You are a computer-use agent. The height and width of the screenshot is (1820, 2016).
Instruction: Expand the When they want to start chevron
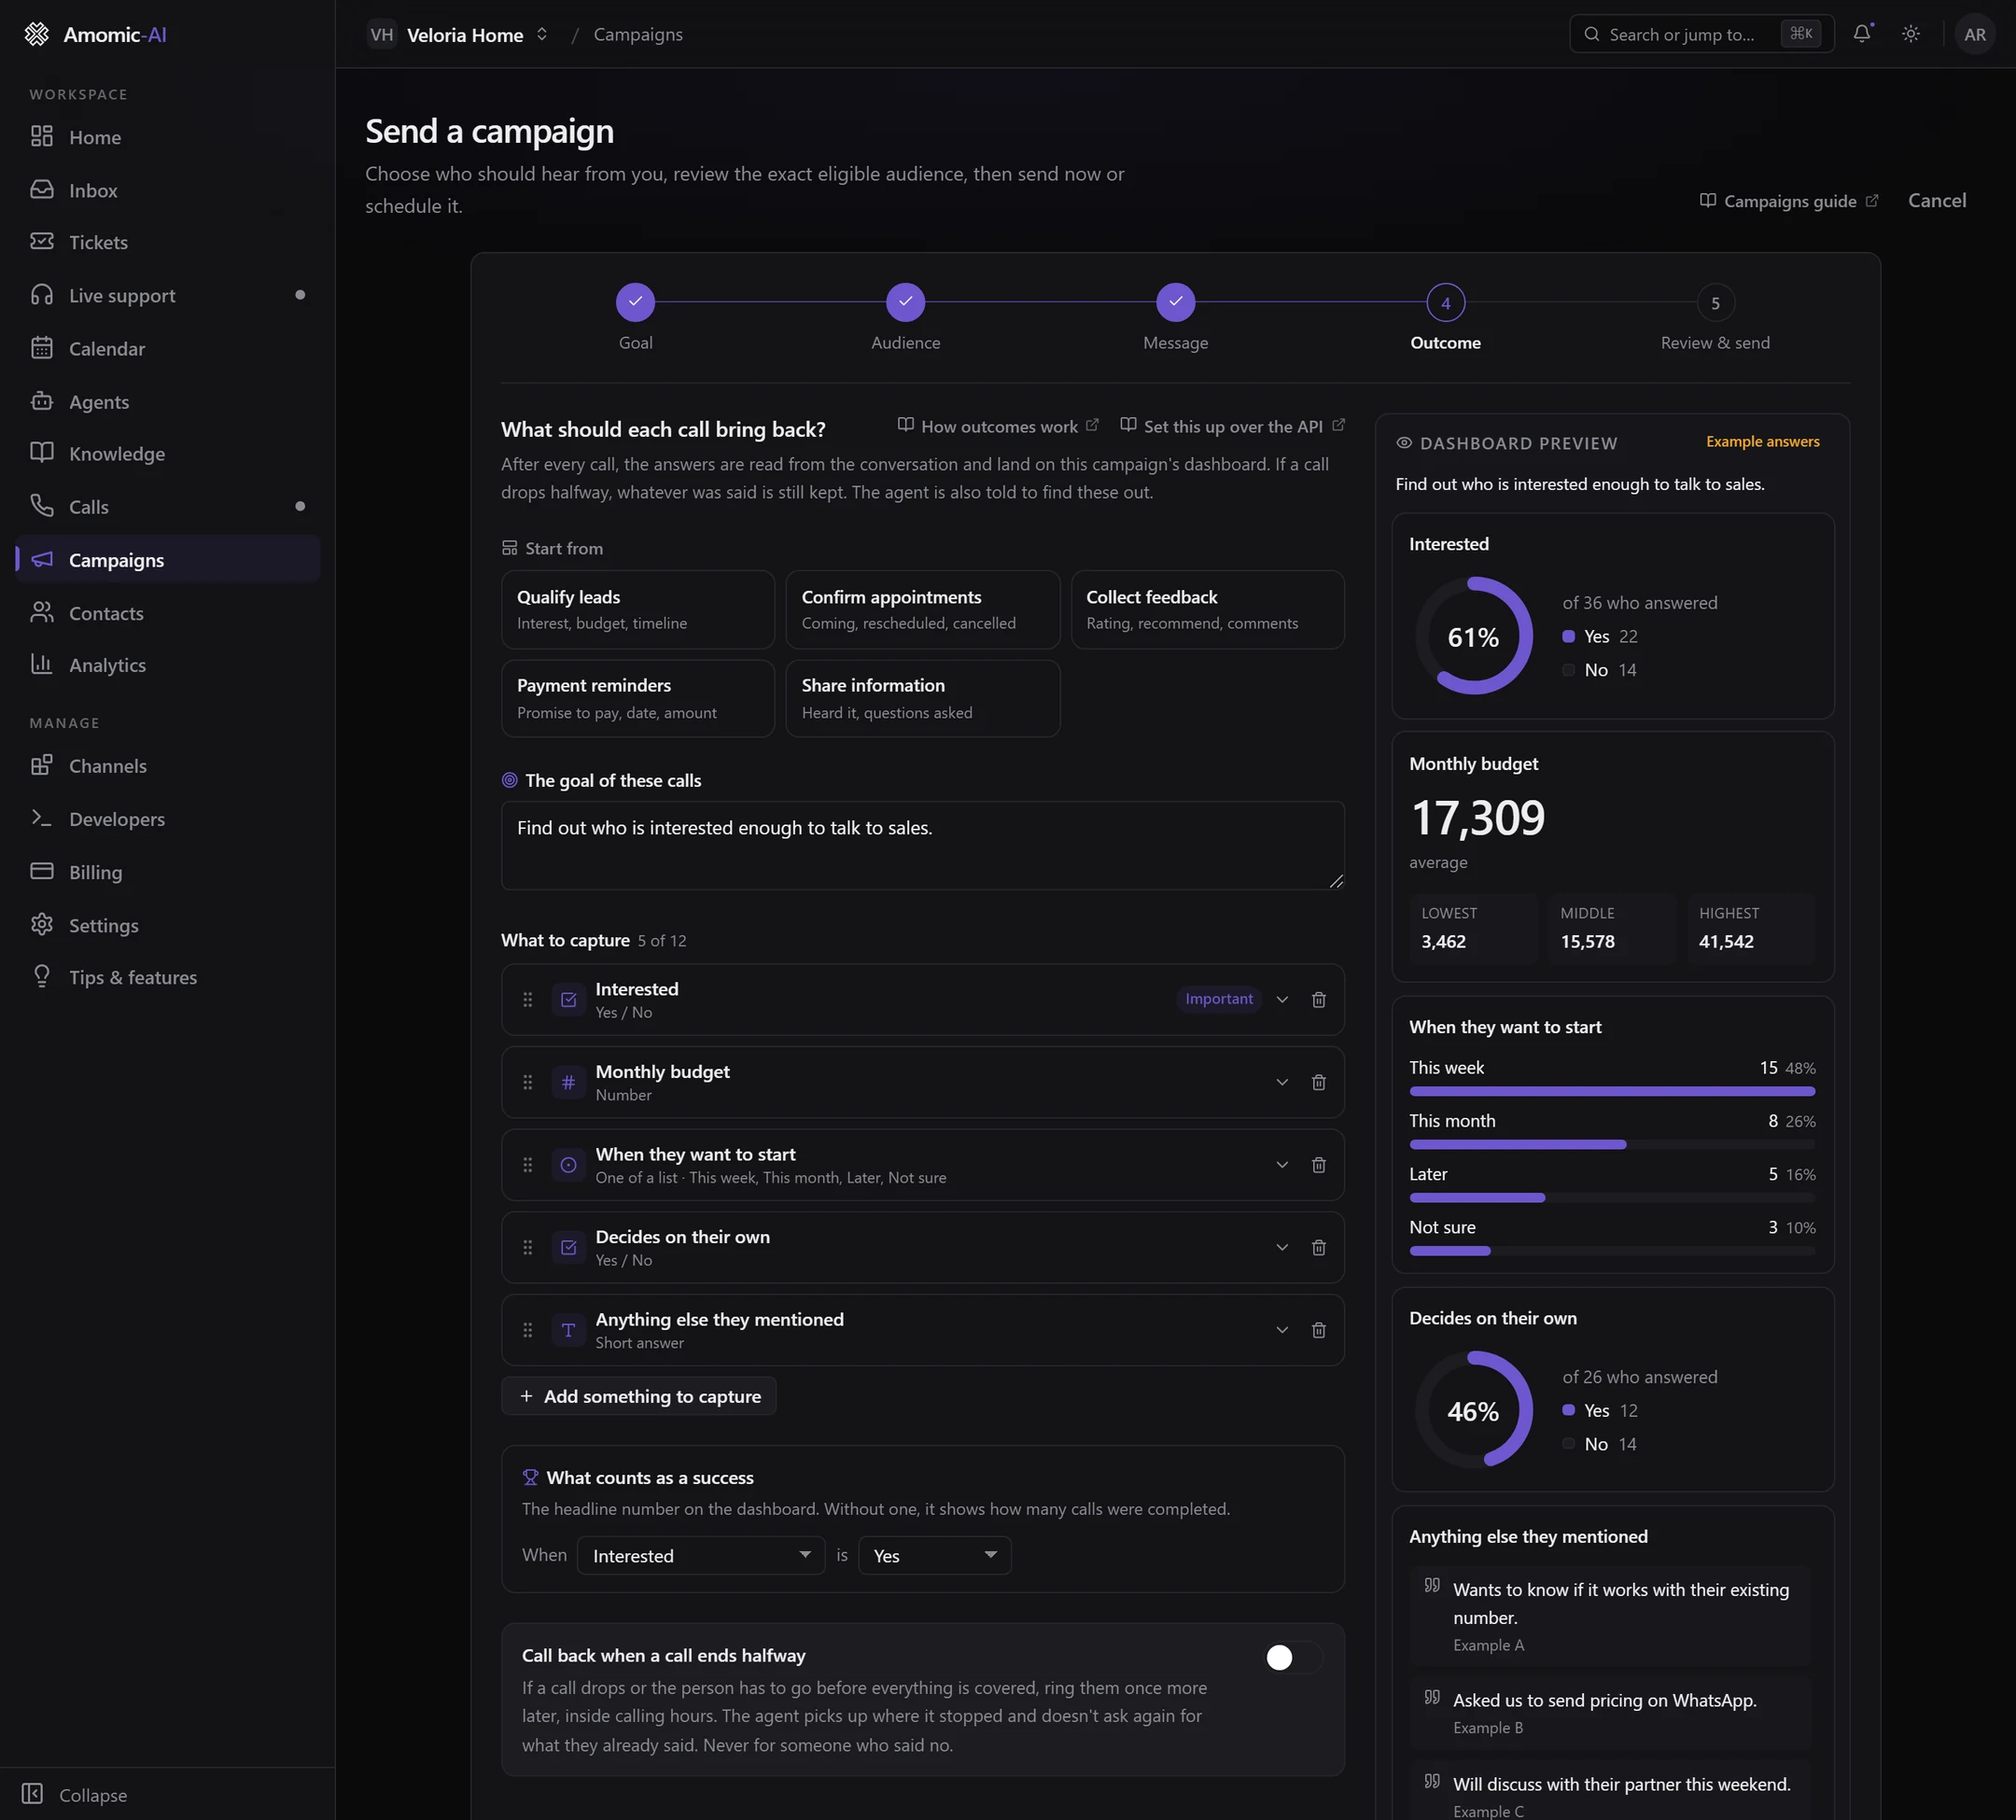(1282, 1165)
